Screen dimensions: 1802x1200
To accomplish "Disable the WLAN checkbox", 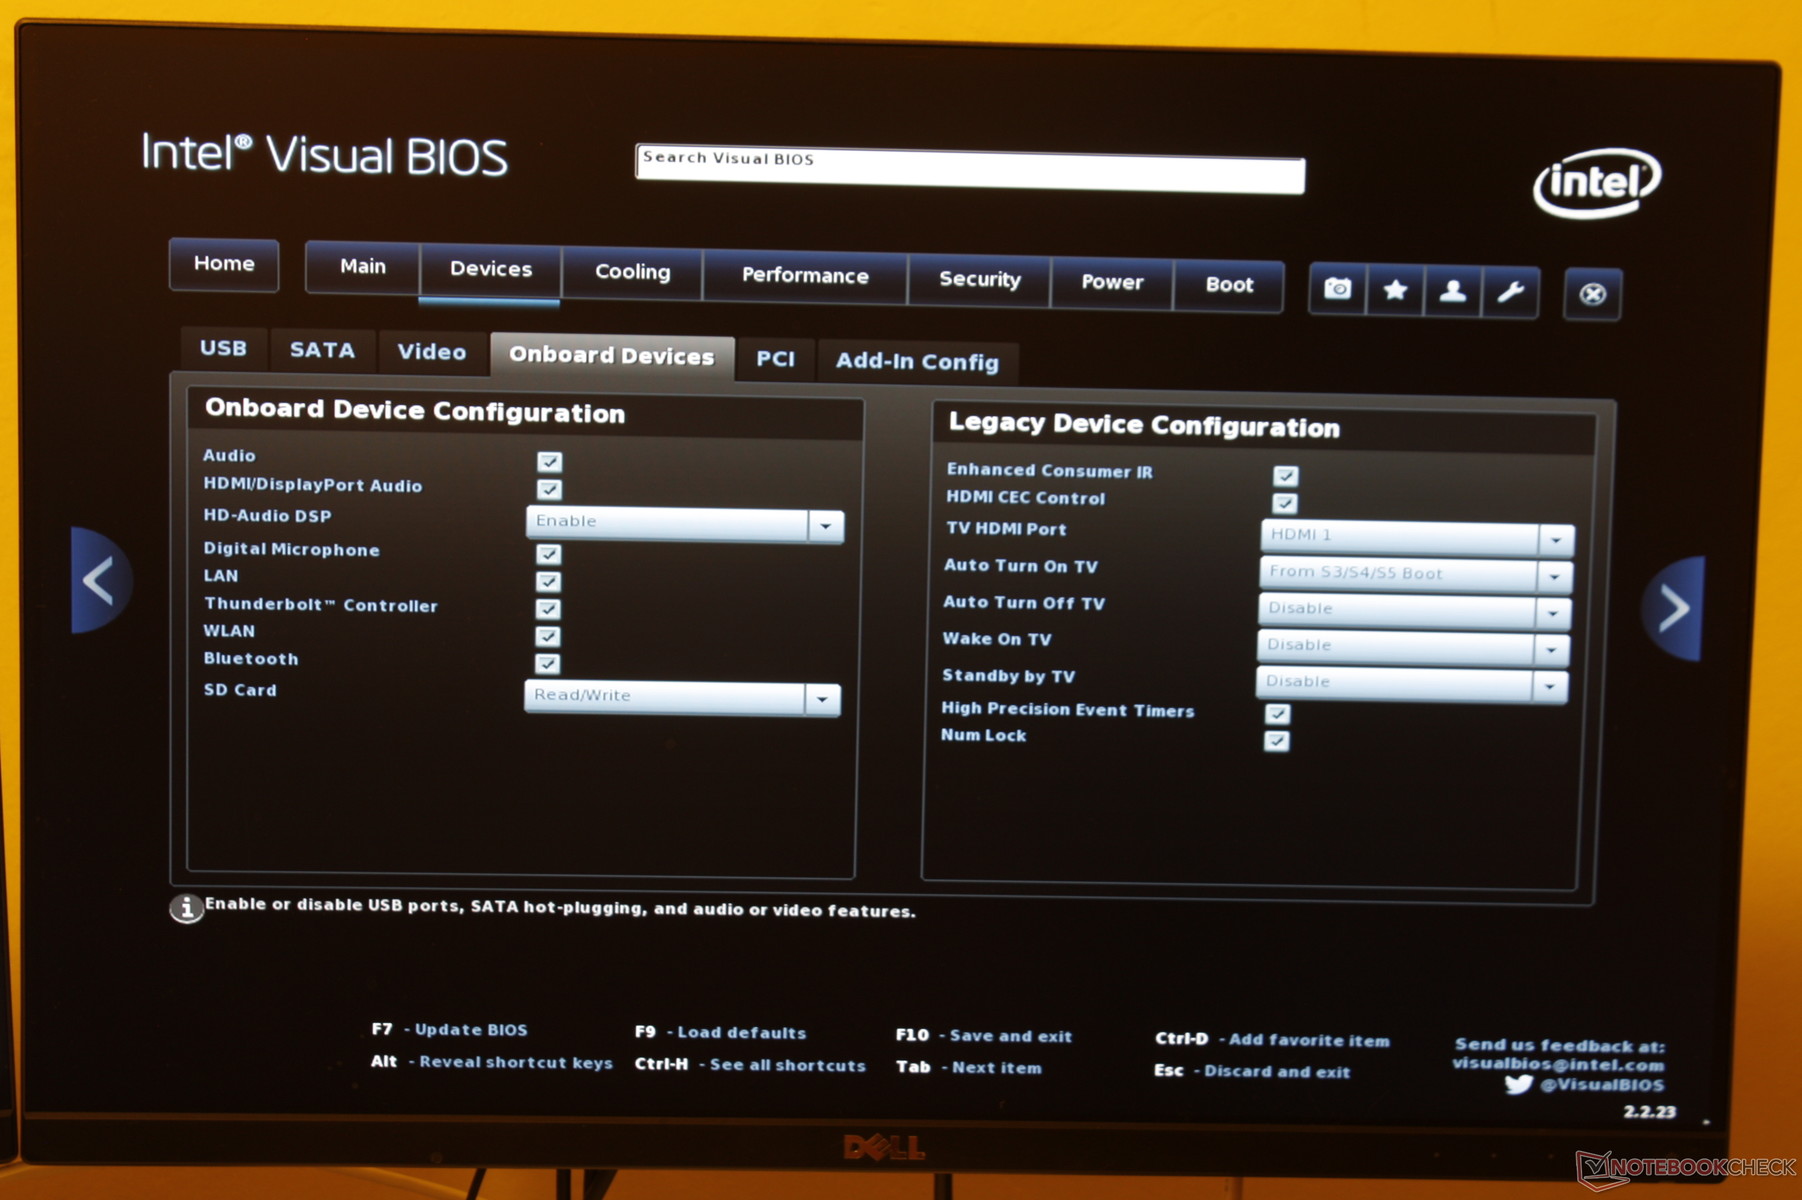I will tap(548, 636).
